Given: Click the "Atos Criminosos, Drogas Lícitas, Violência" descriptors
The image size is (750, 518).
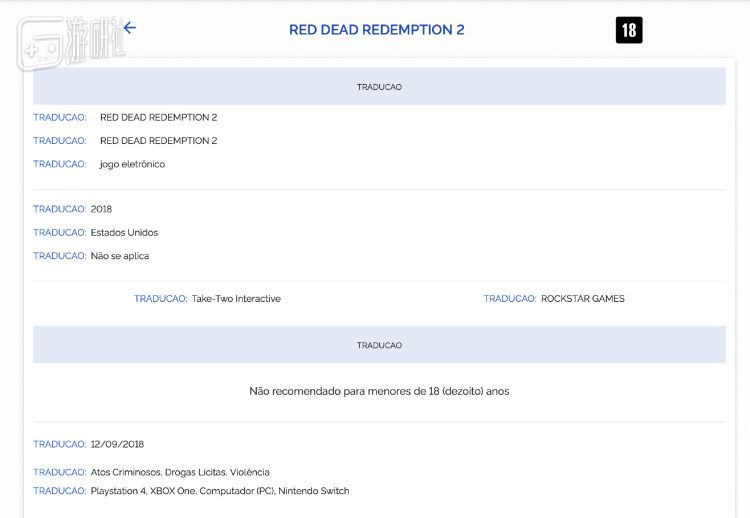Looking at the screenshot, I should click(180, 472).
